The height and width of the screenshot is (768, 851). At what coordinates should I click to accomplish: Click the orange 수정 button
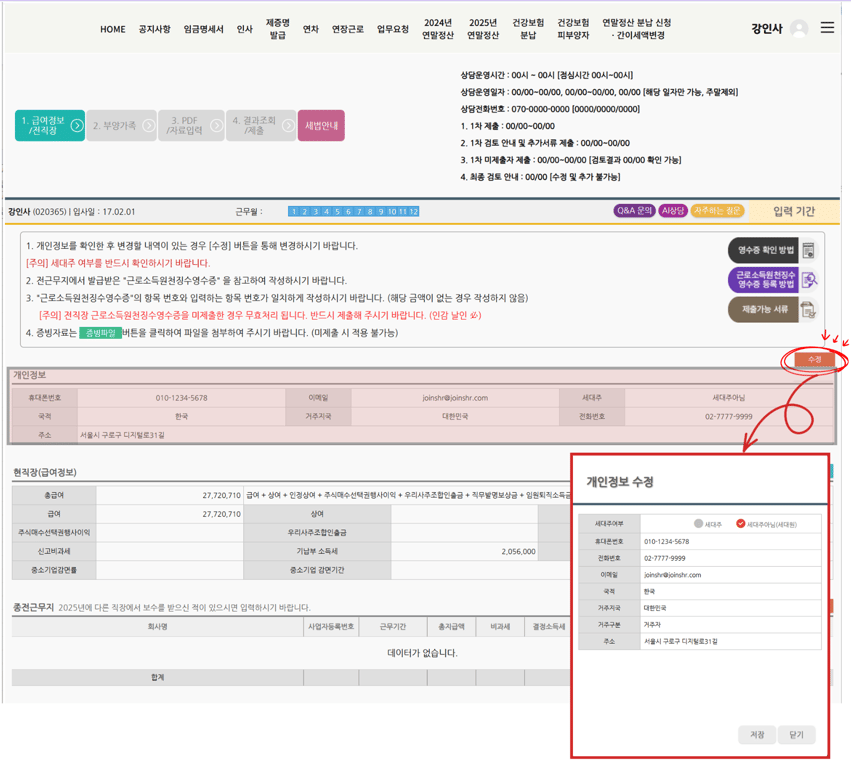[x=815, y=359]
